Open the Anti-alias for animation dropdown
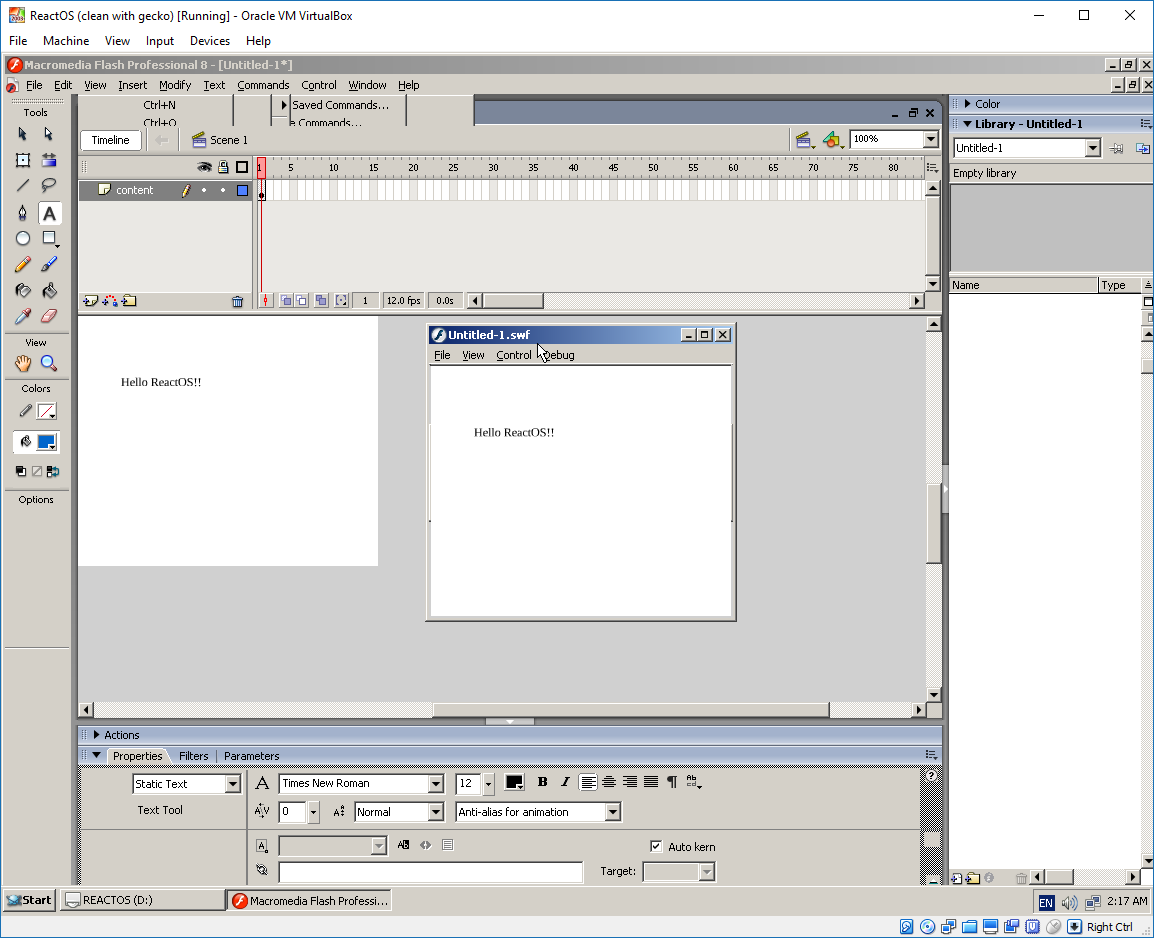 click(612, 812)
